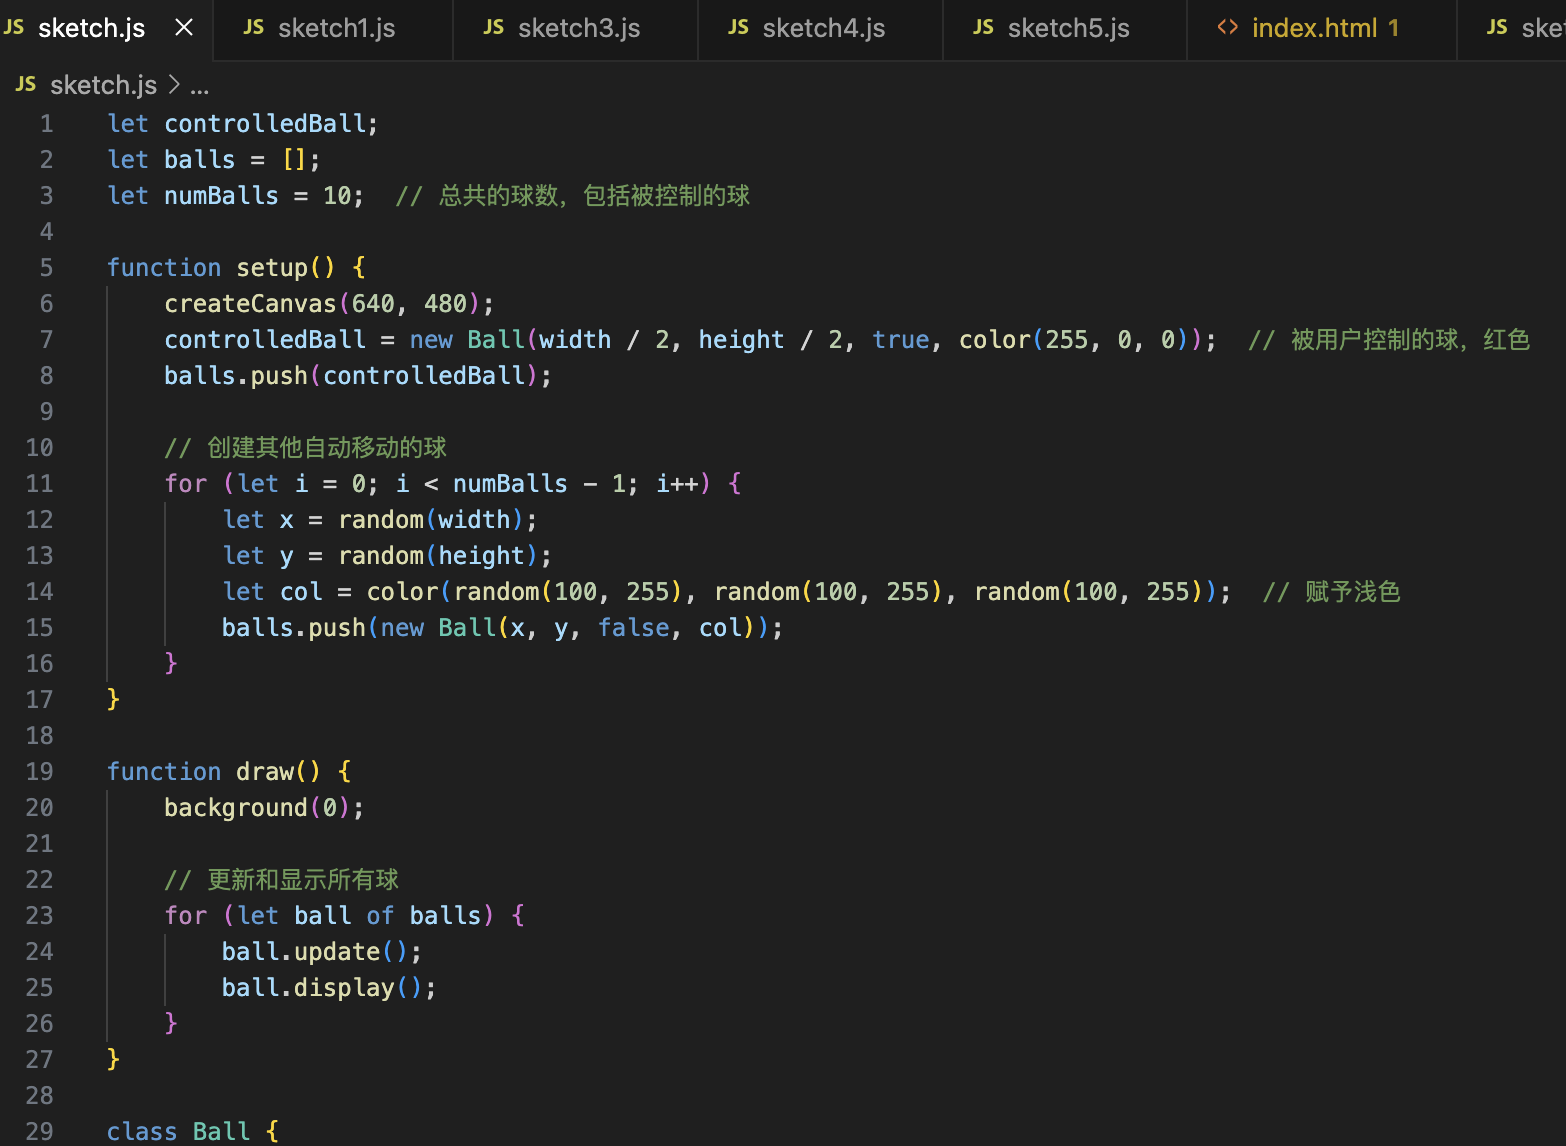
Task: Click the HTML icon on the index.html tab
Action: (1227, 27)
